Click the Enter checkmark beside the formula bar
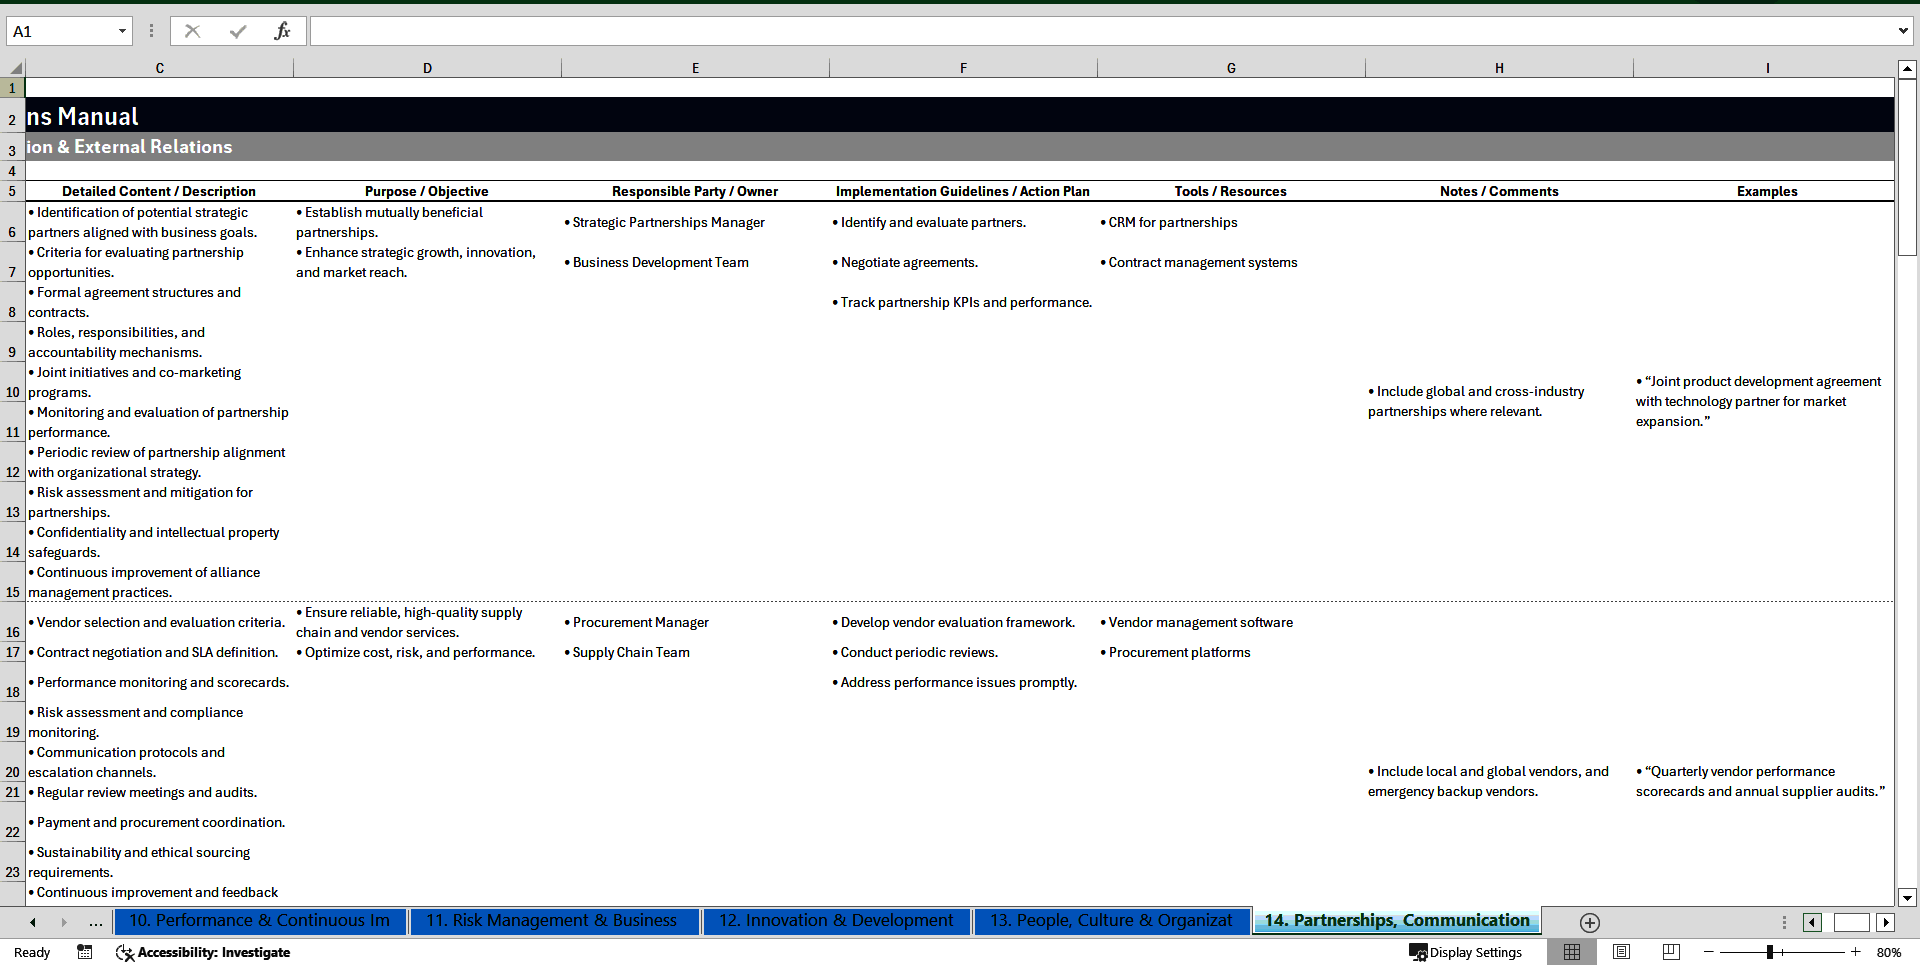1920x966 pixels. [x=238, y=31]
